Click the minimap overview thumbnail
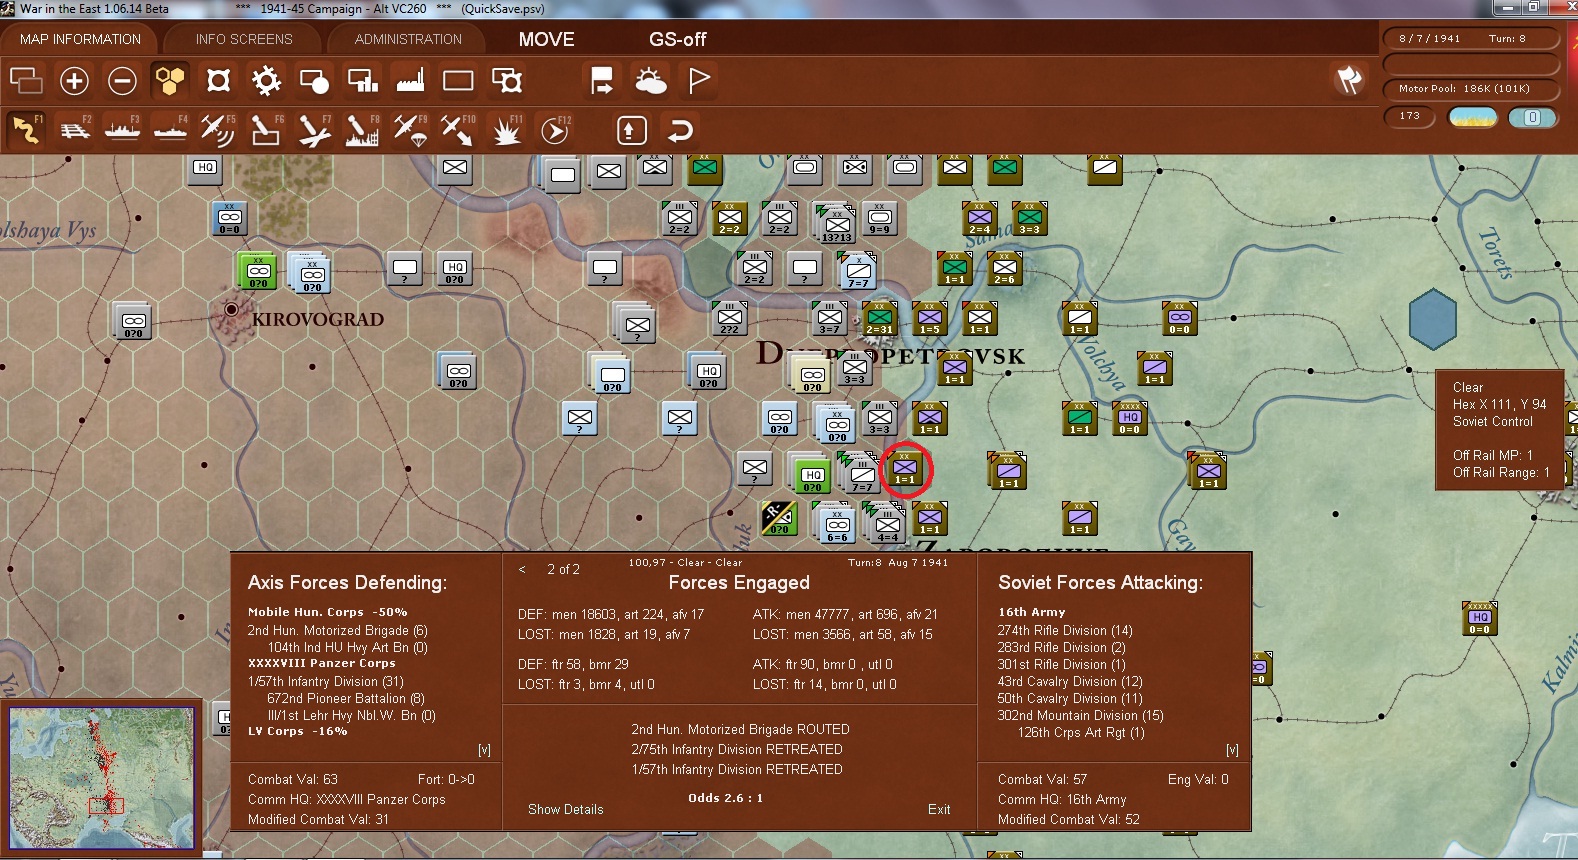The image size is (1578, 860). click(x=102, y=778)
